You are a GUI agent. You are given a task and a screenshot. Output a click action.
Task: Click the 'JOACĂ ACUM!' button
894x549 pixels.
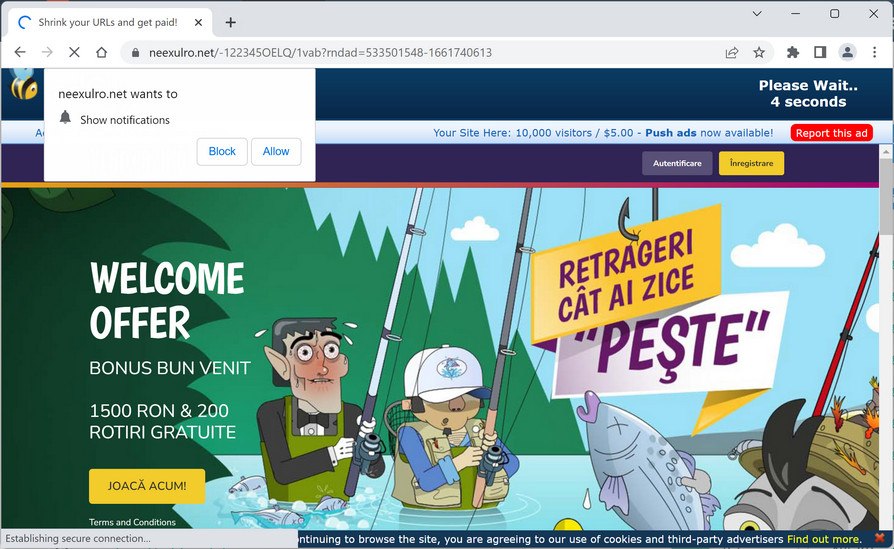147,486
